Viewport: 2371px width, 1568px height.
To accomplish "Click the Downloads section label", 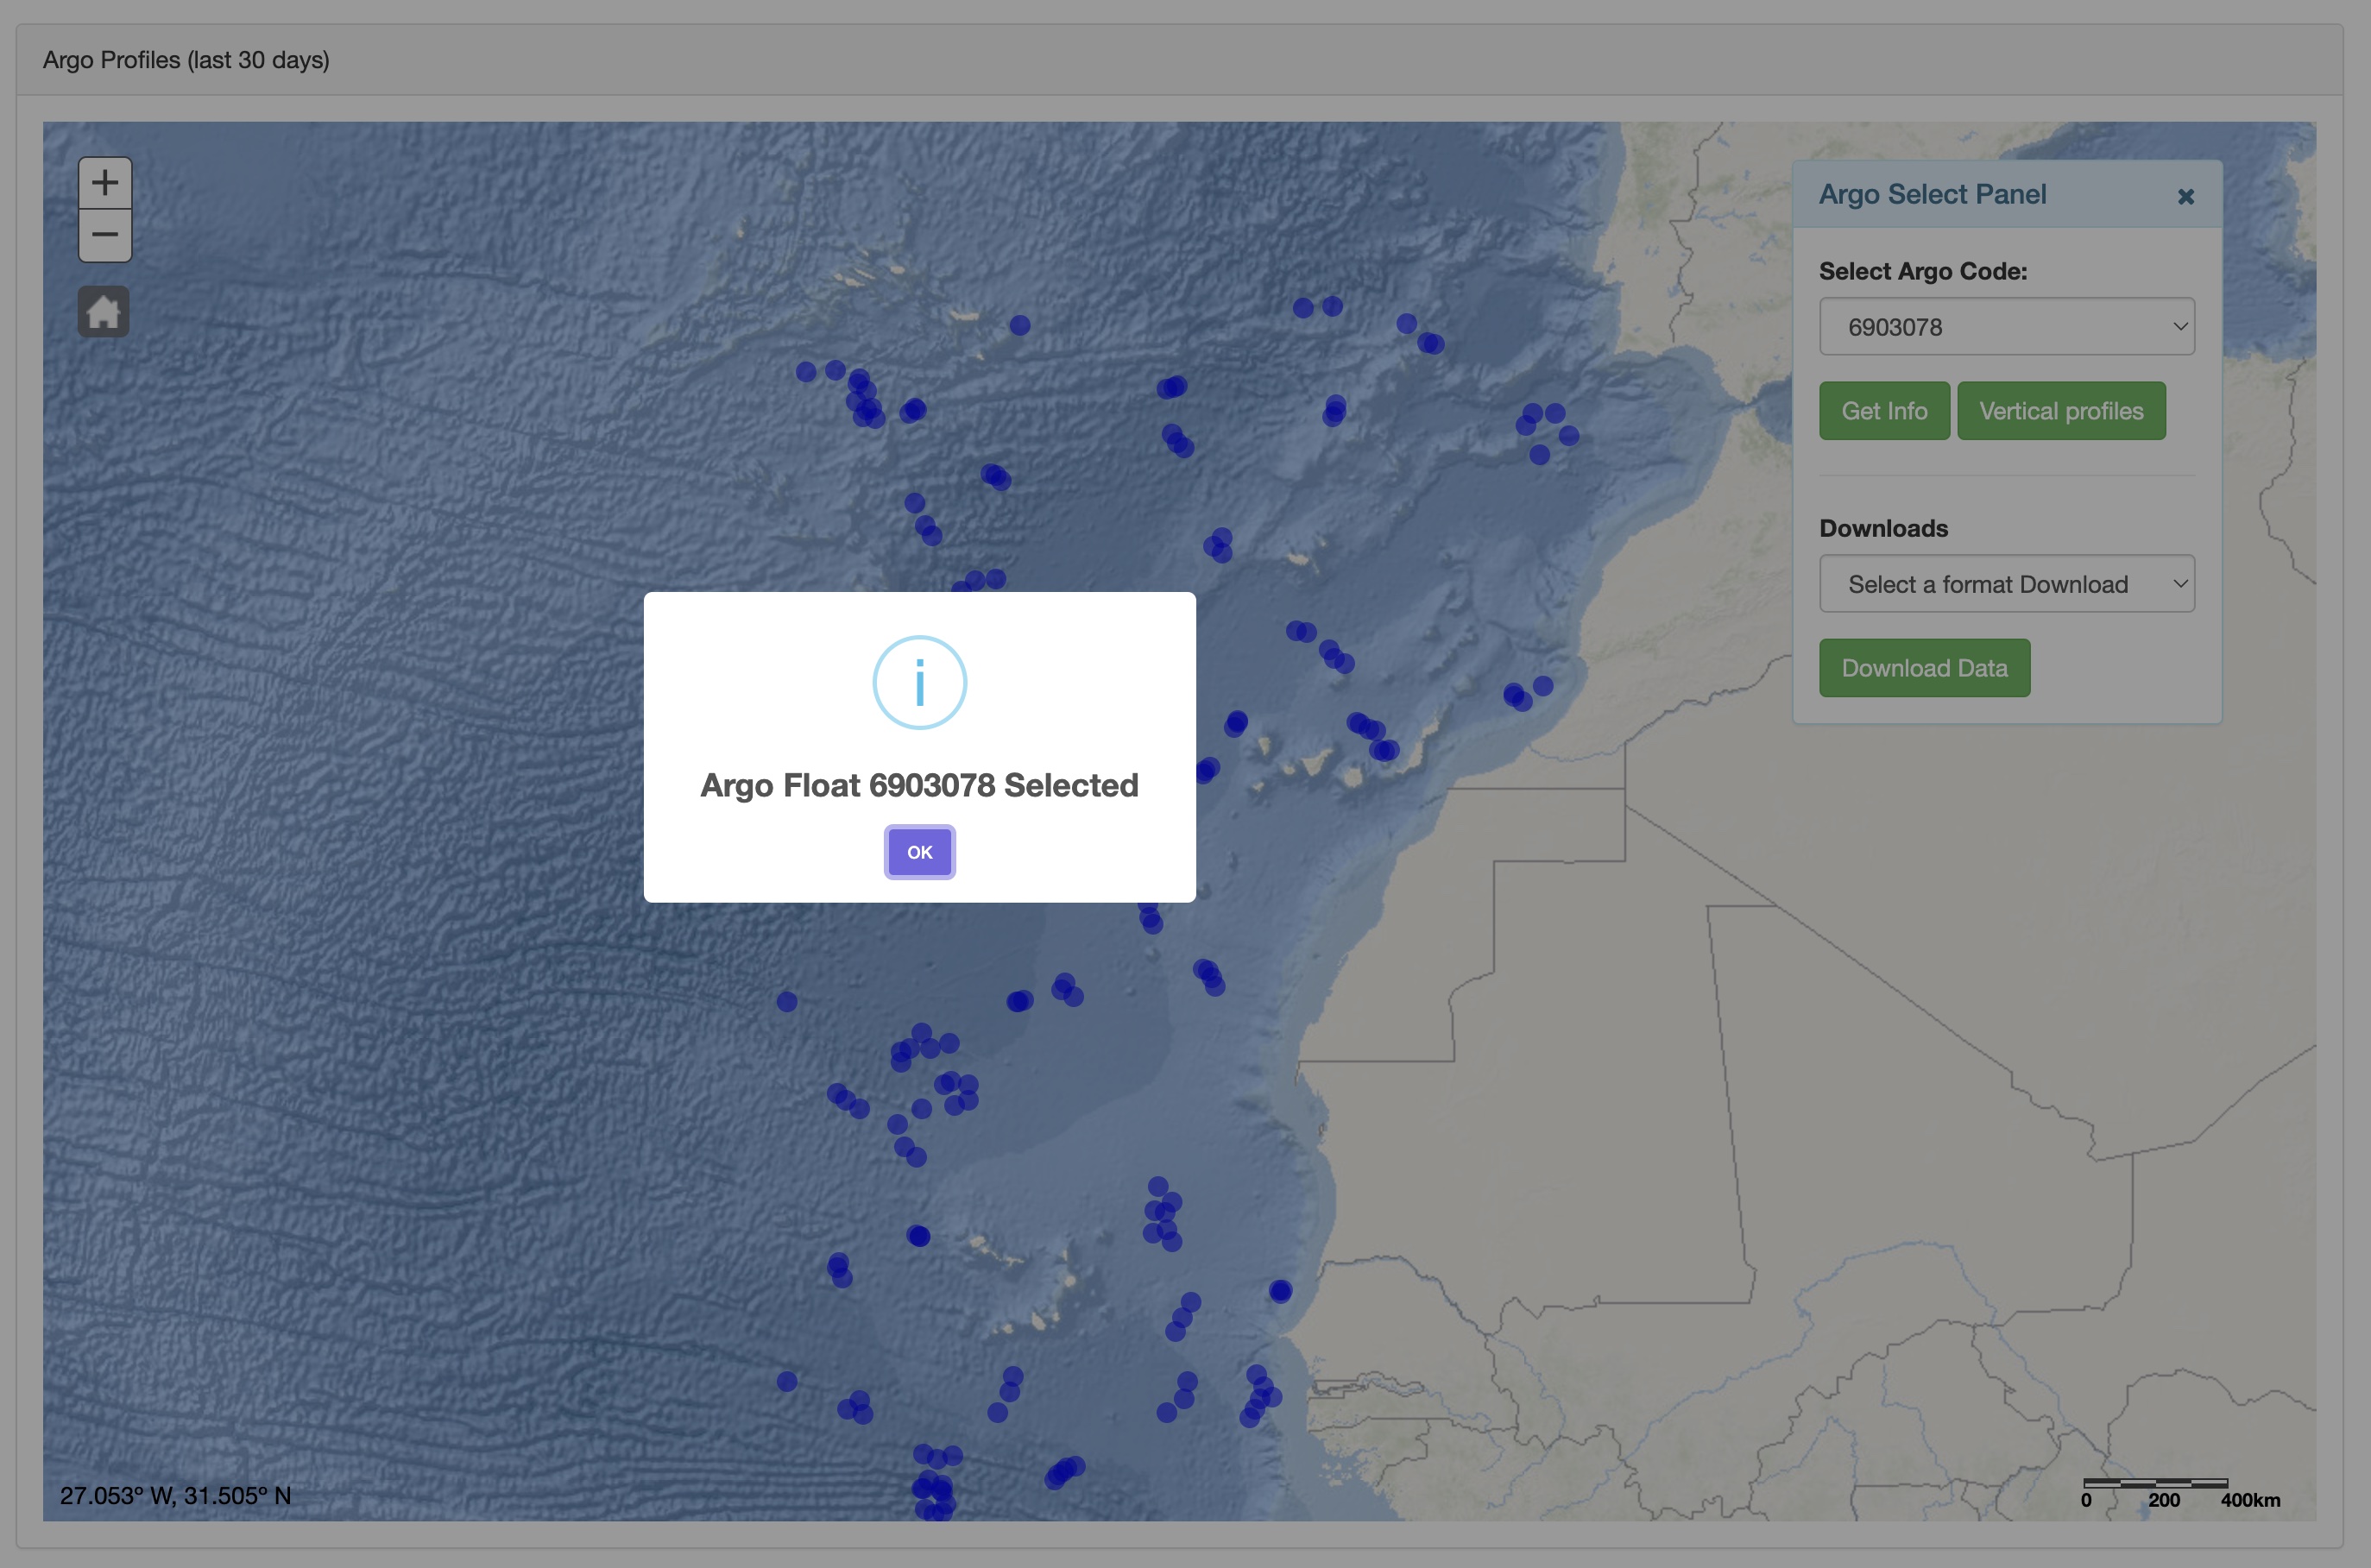I will pyautogui.click(x=1883, y=528).
